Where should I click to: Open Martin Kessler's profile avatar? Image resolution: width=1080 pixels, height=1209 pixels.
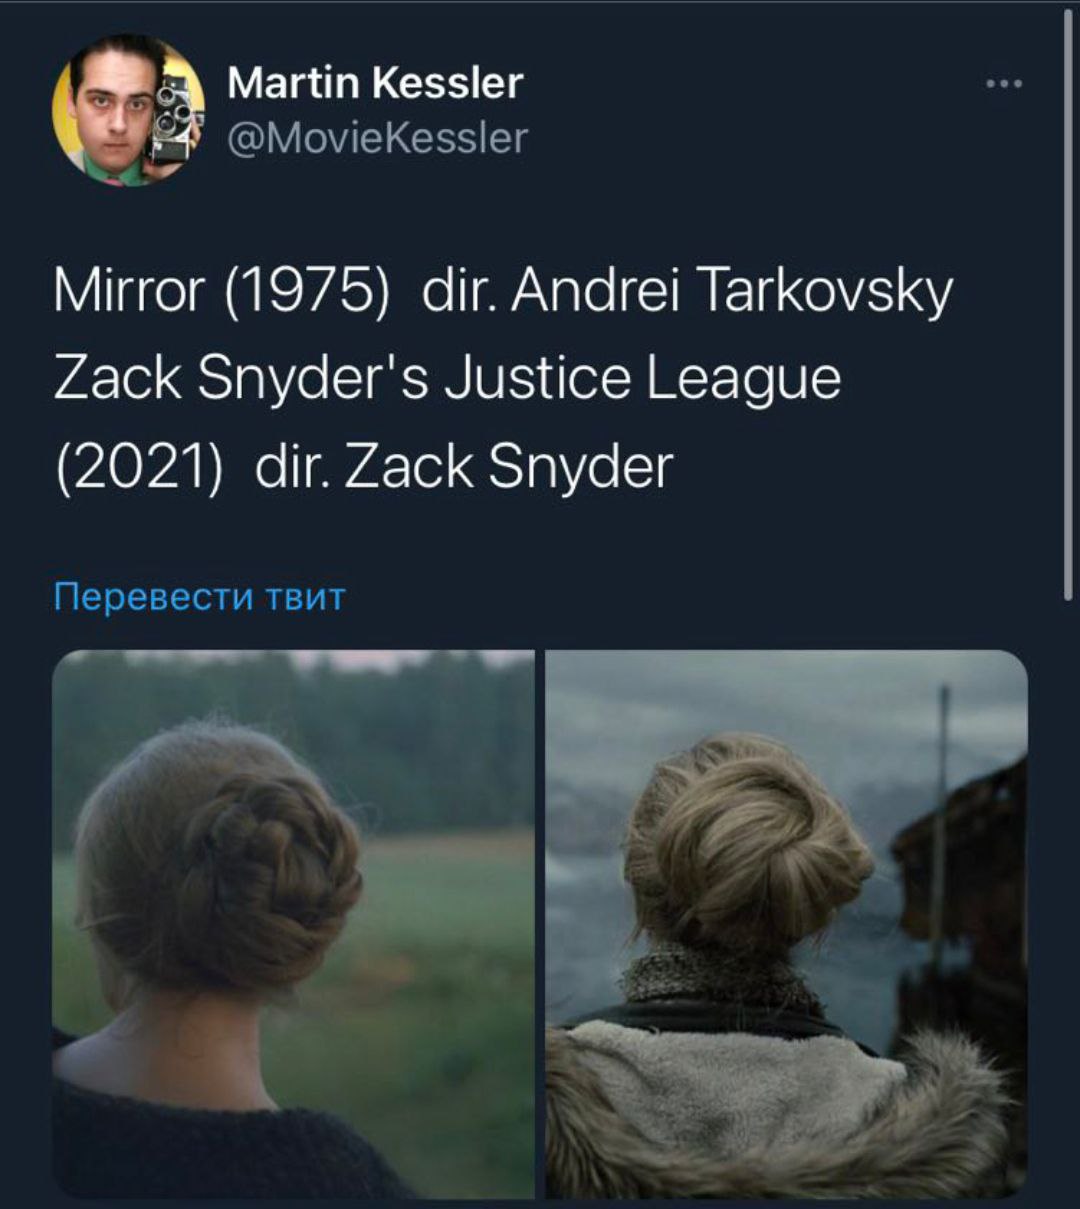(128, 110)
